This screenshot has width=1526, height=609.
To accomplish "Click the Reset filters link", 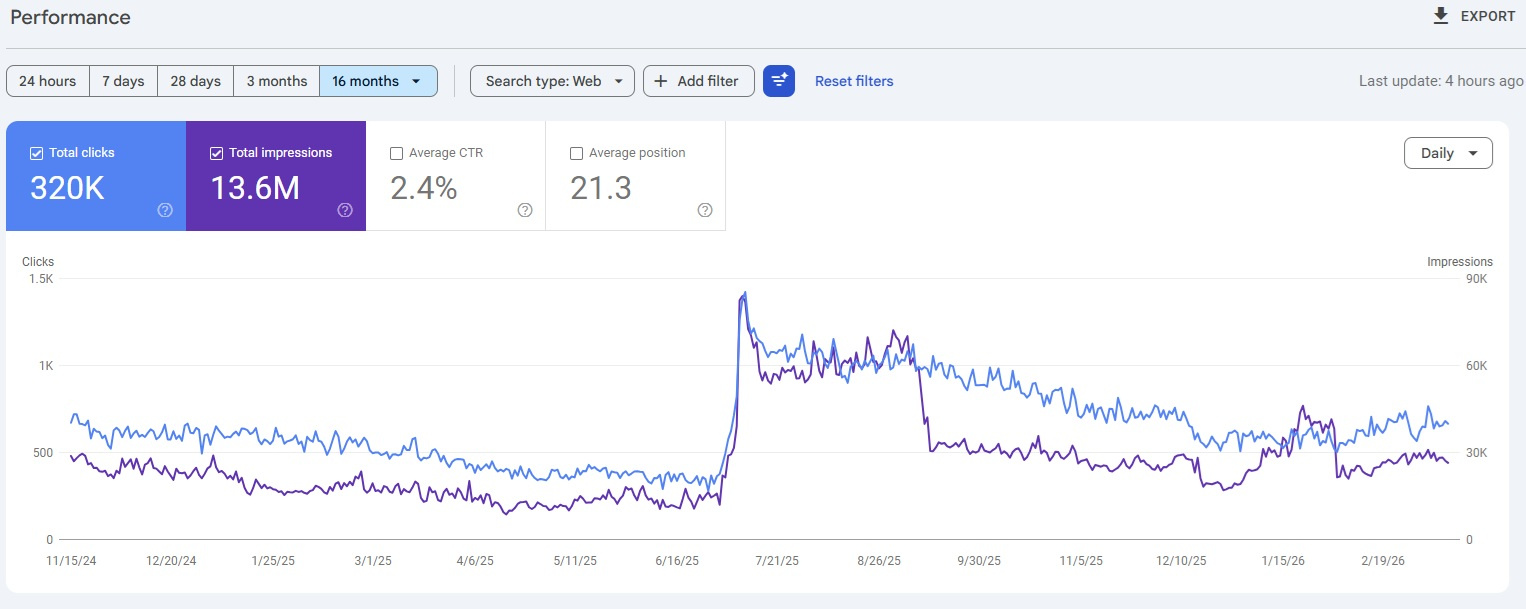I will (x=854, y=81).
